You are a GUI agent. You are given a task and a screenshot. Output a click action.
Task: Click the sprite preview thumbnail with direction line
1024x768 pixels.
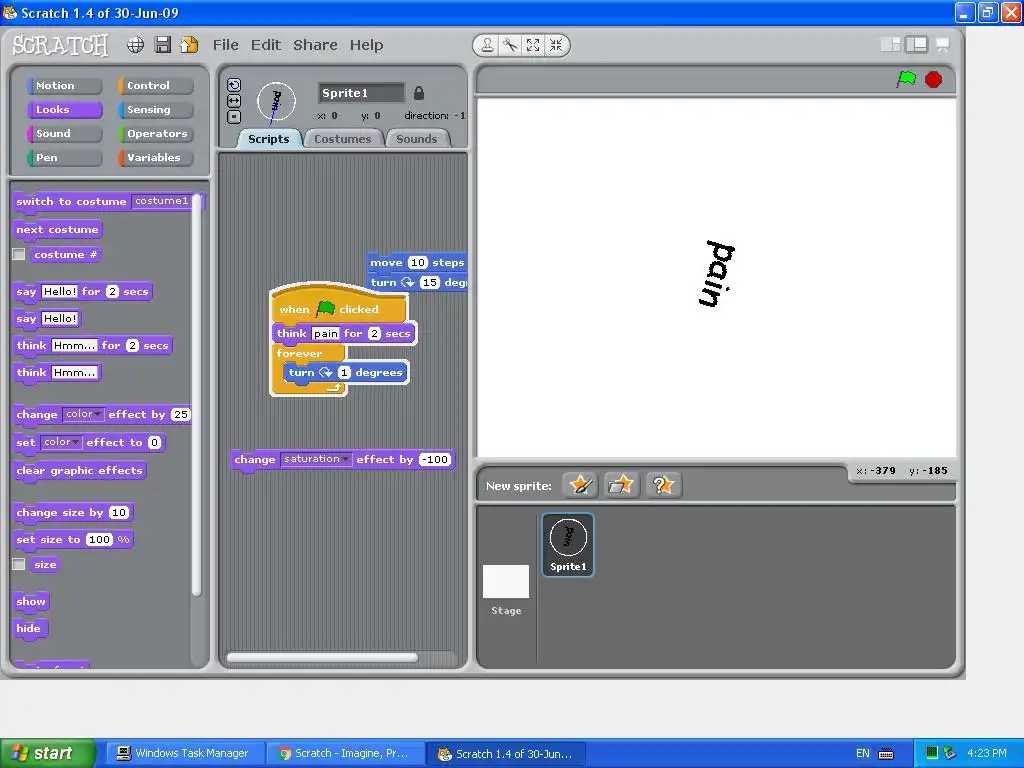tap(276, 102)
